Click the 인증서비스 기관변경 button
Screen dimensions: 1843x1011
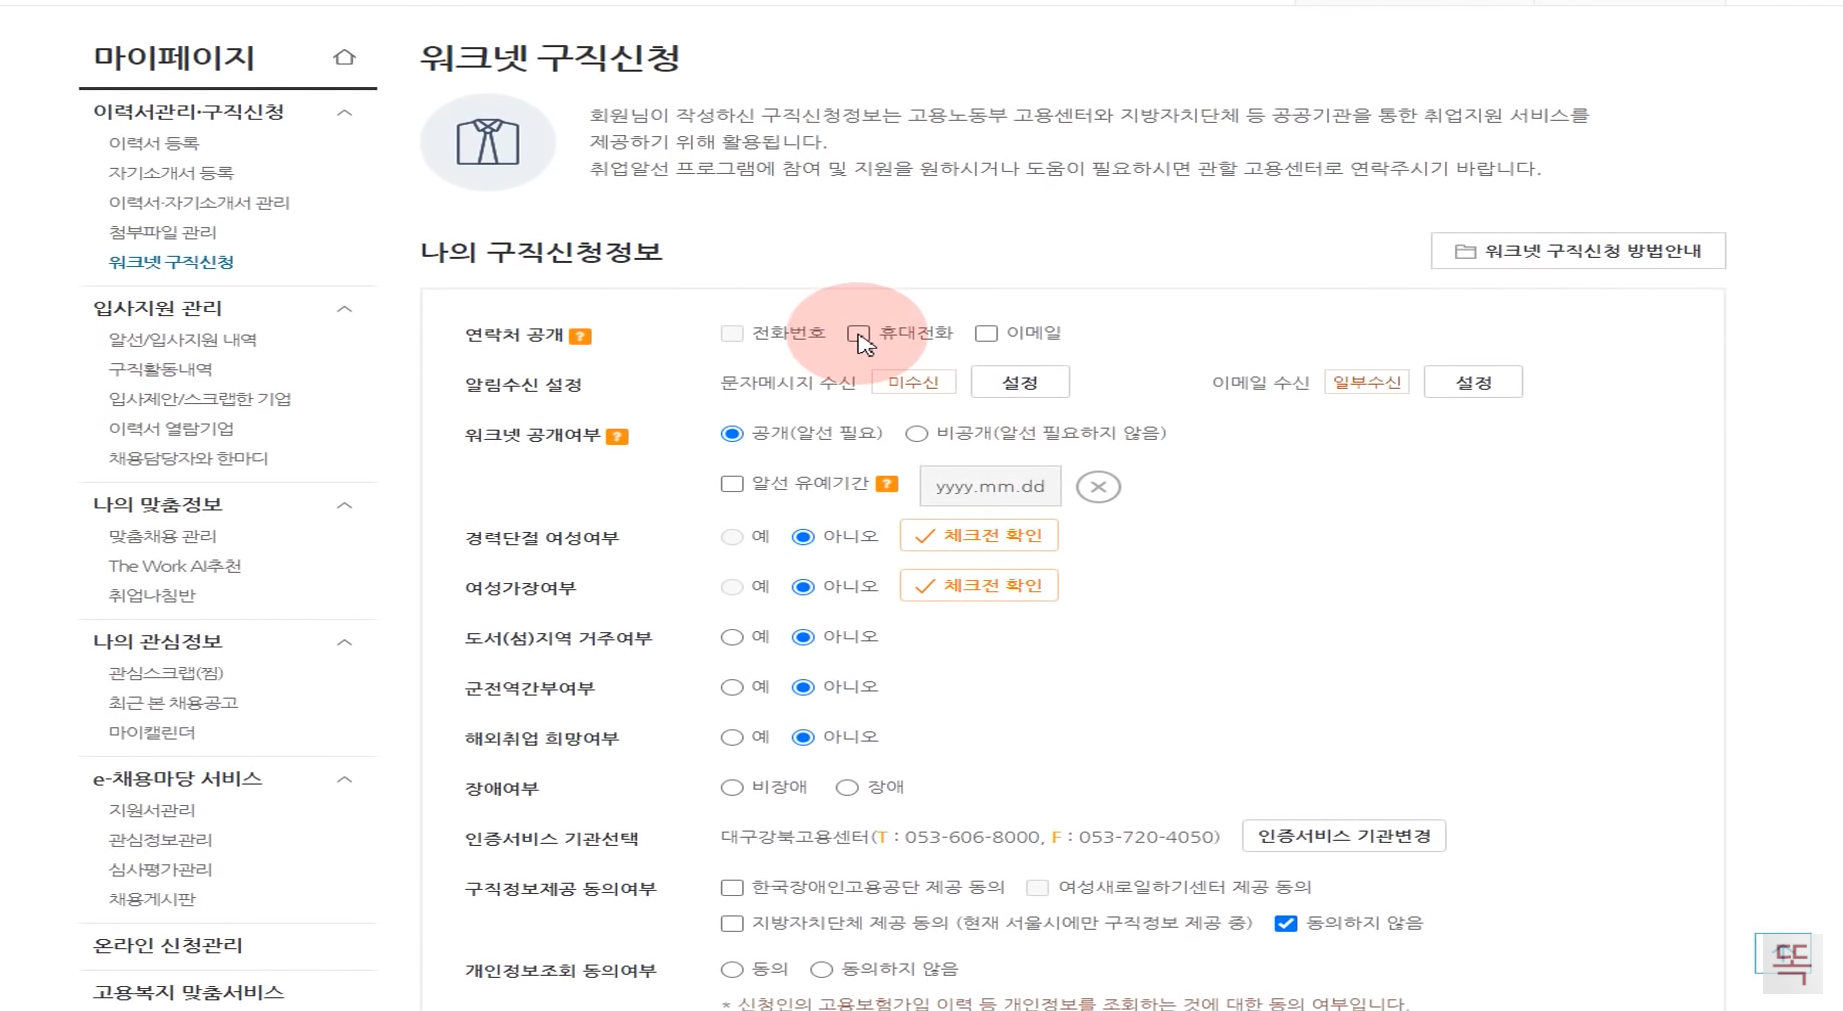[1344, 836]
